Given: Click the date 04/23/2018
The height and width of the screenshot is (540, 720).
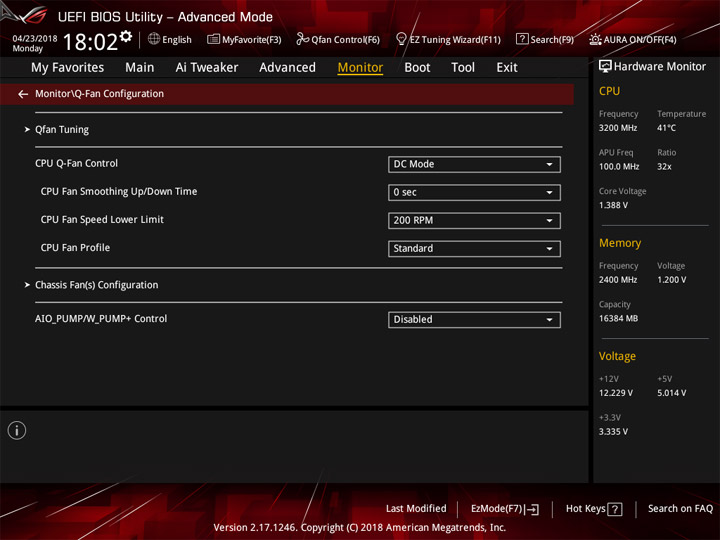Looking at the screenshot, I should (35, 39).
